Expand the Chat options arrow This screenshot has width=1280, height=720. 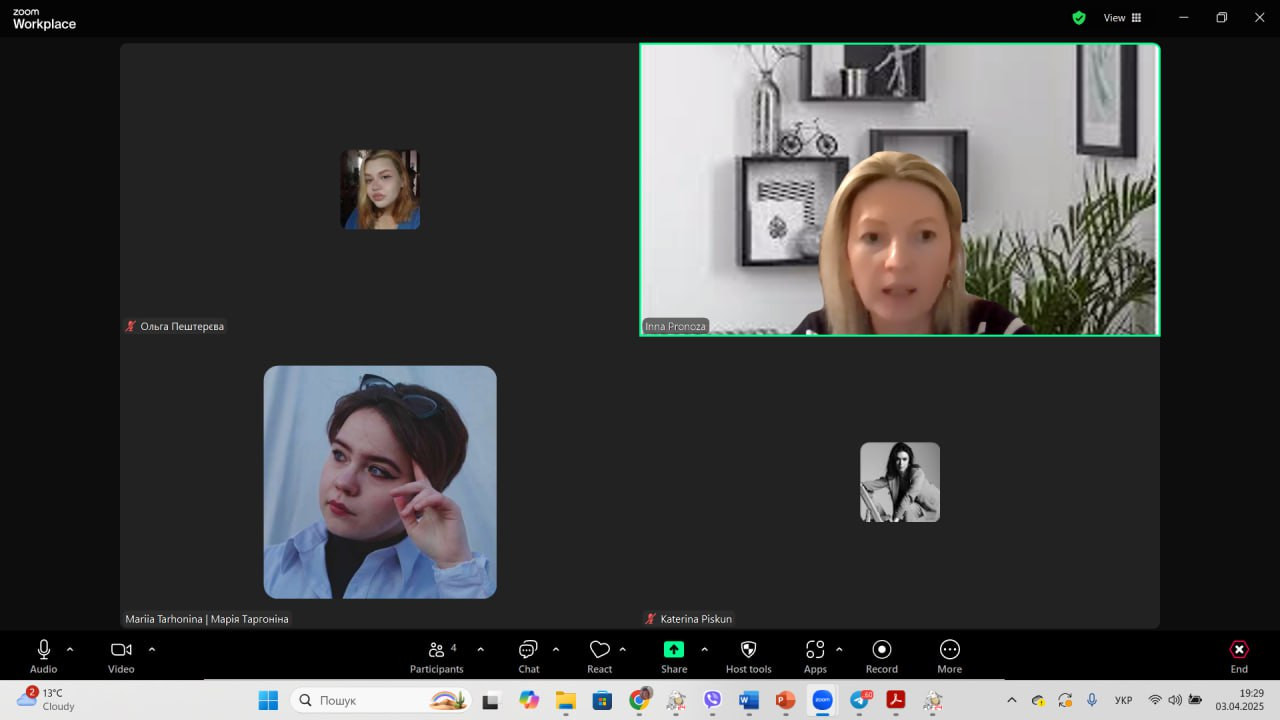coord(556,649)
